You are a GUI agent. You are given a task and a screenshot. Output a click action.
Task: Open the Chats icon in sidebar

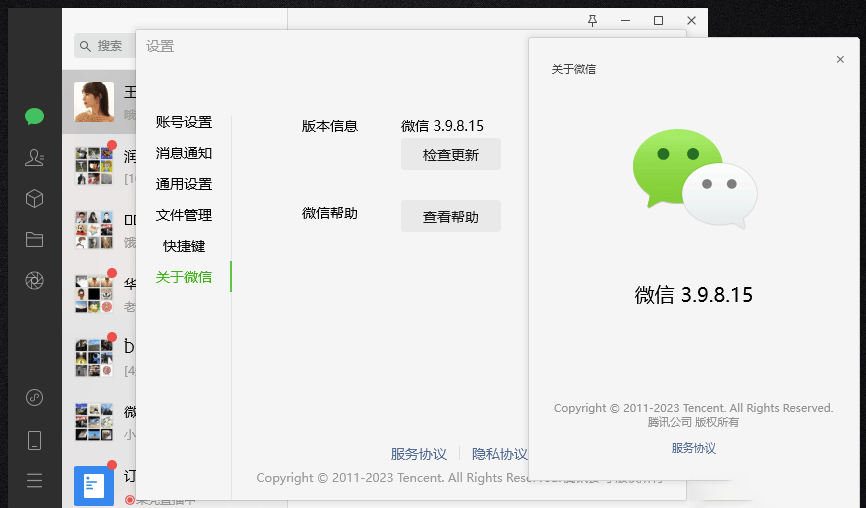pyautogui.click(x=34, y=117)
